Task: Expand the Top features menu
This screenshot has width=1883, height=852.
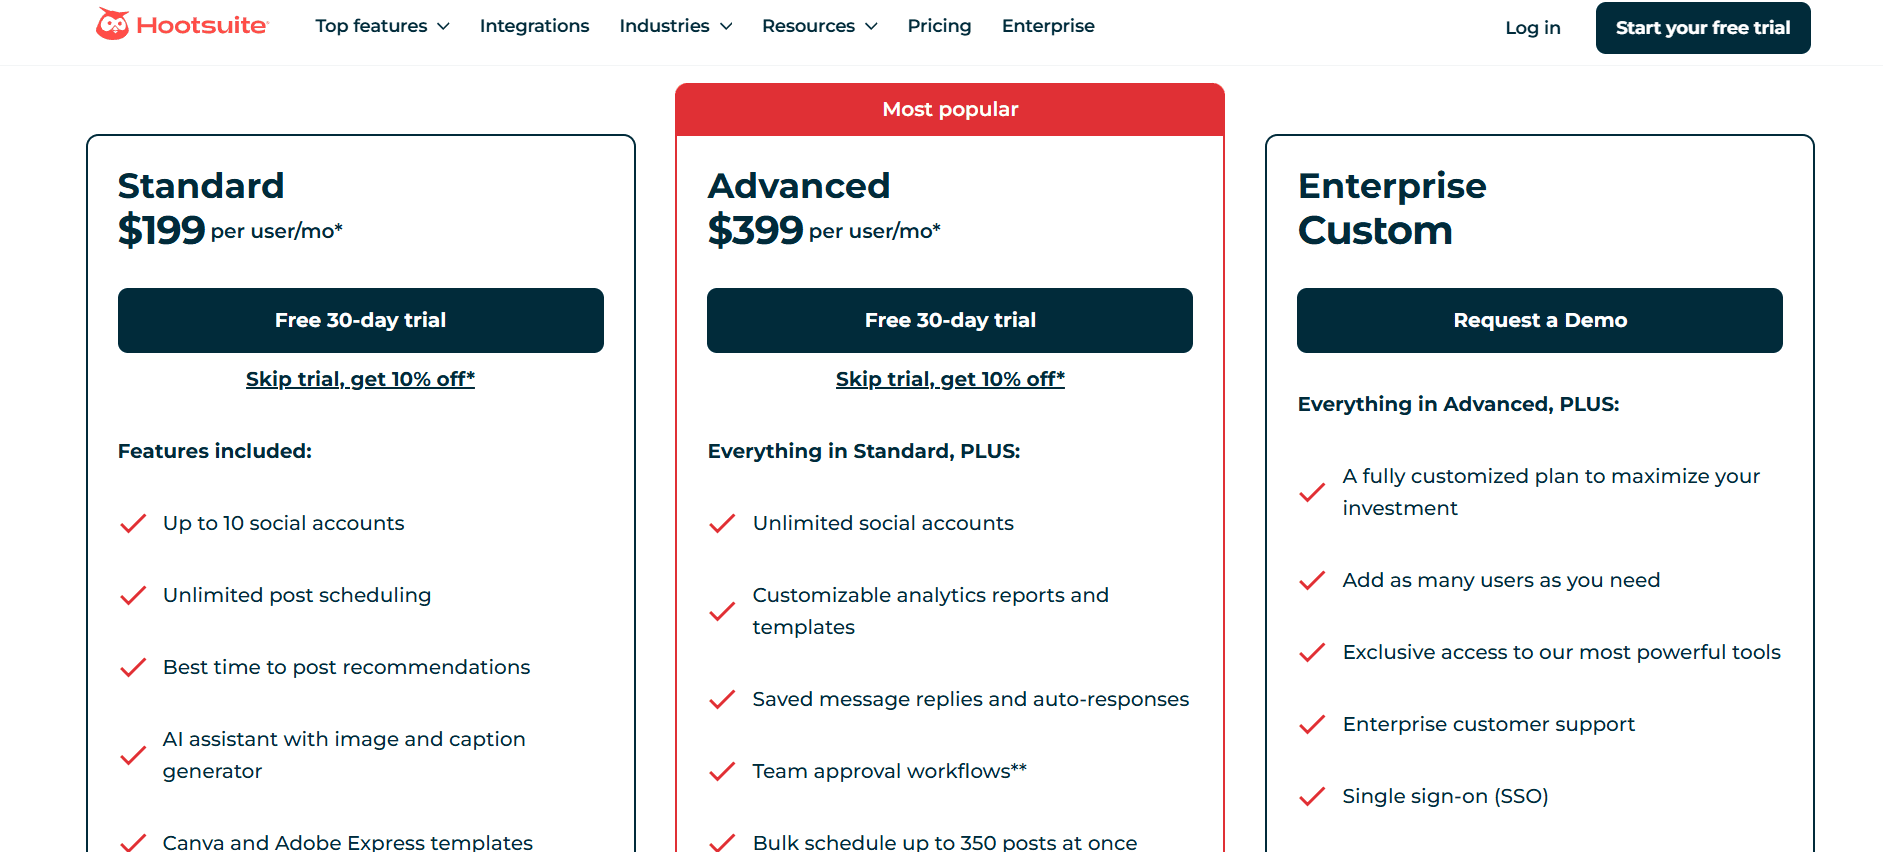Action: coord(382,26)
